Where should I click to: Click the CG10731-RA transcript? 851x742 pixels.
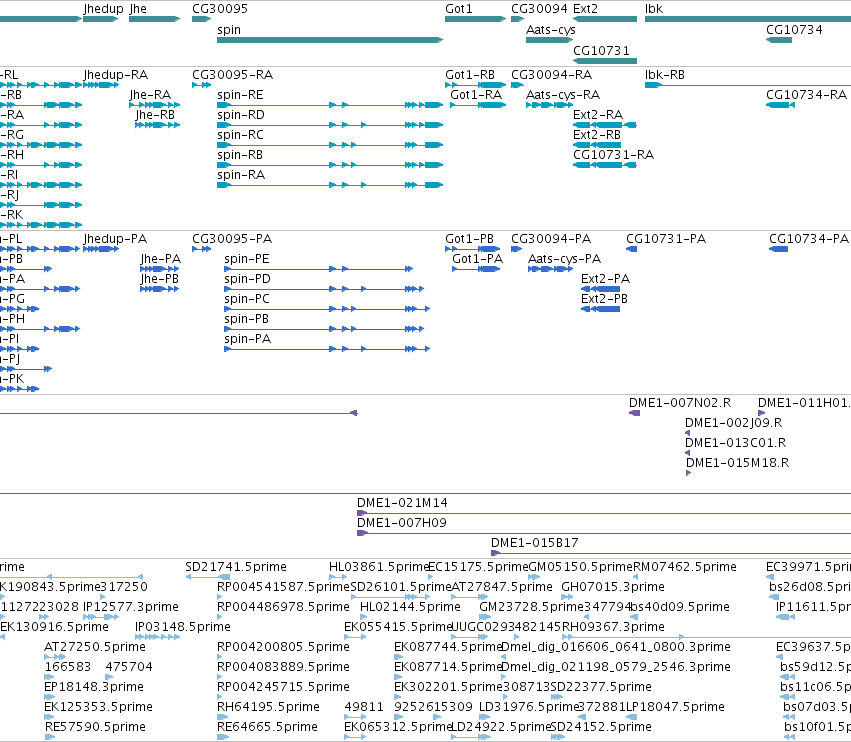(x=605, y=165)
